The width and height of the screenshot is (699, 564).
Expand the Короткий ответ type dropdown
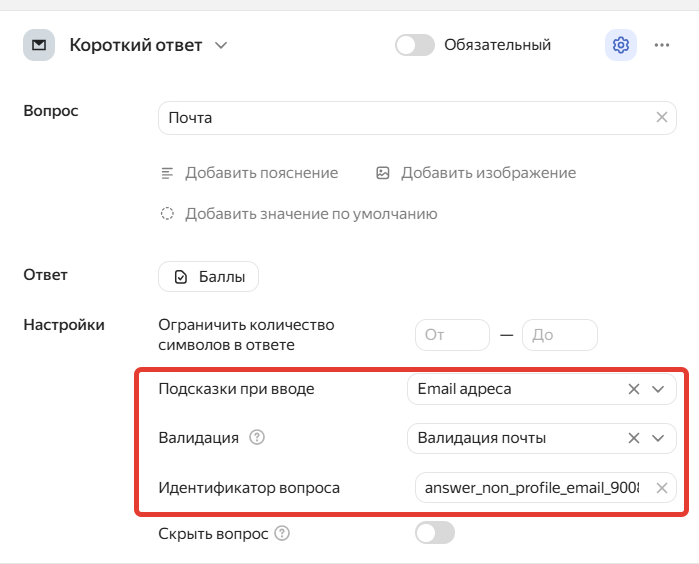tap(221, 45)
